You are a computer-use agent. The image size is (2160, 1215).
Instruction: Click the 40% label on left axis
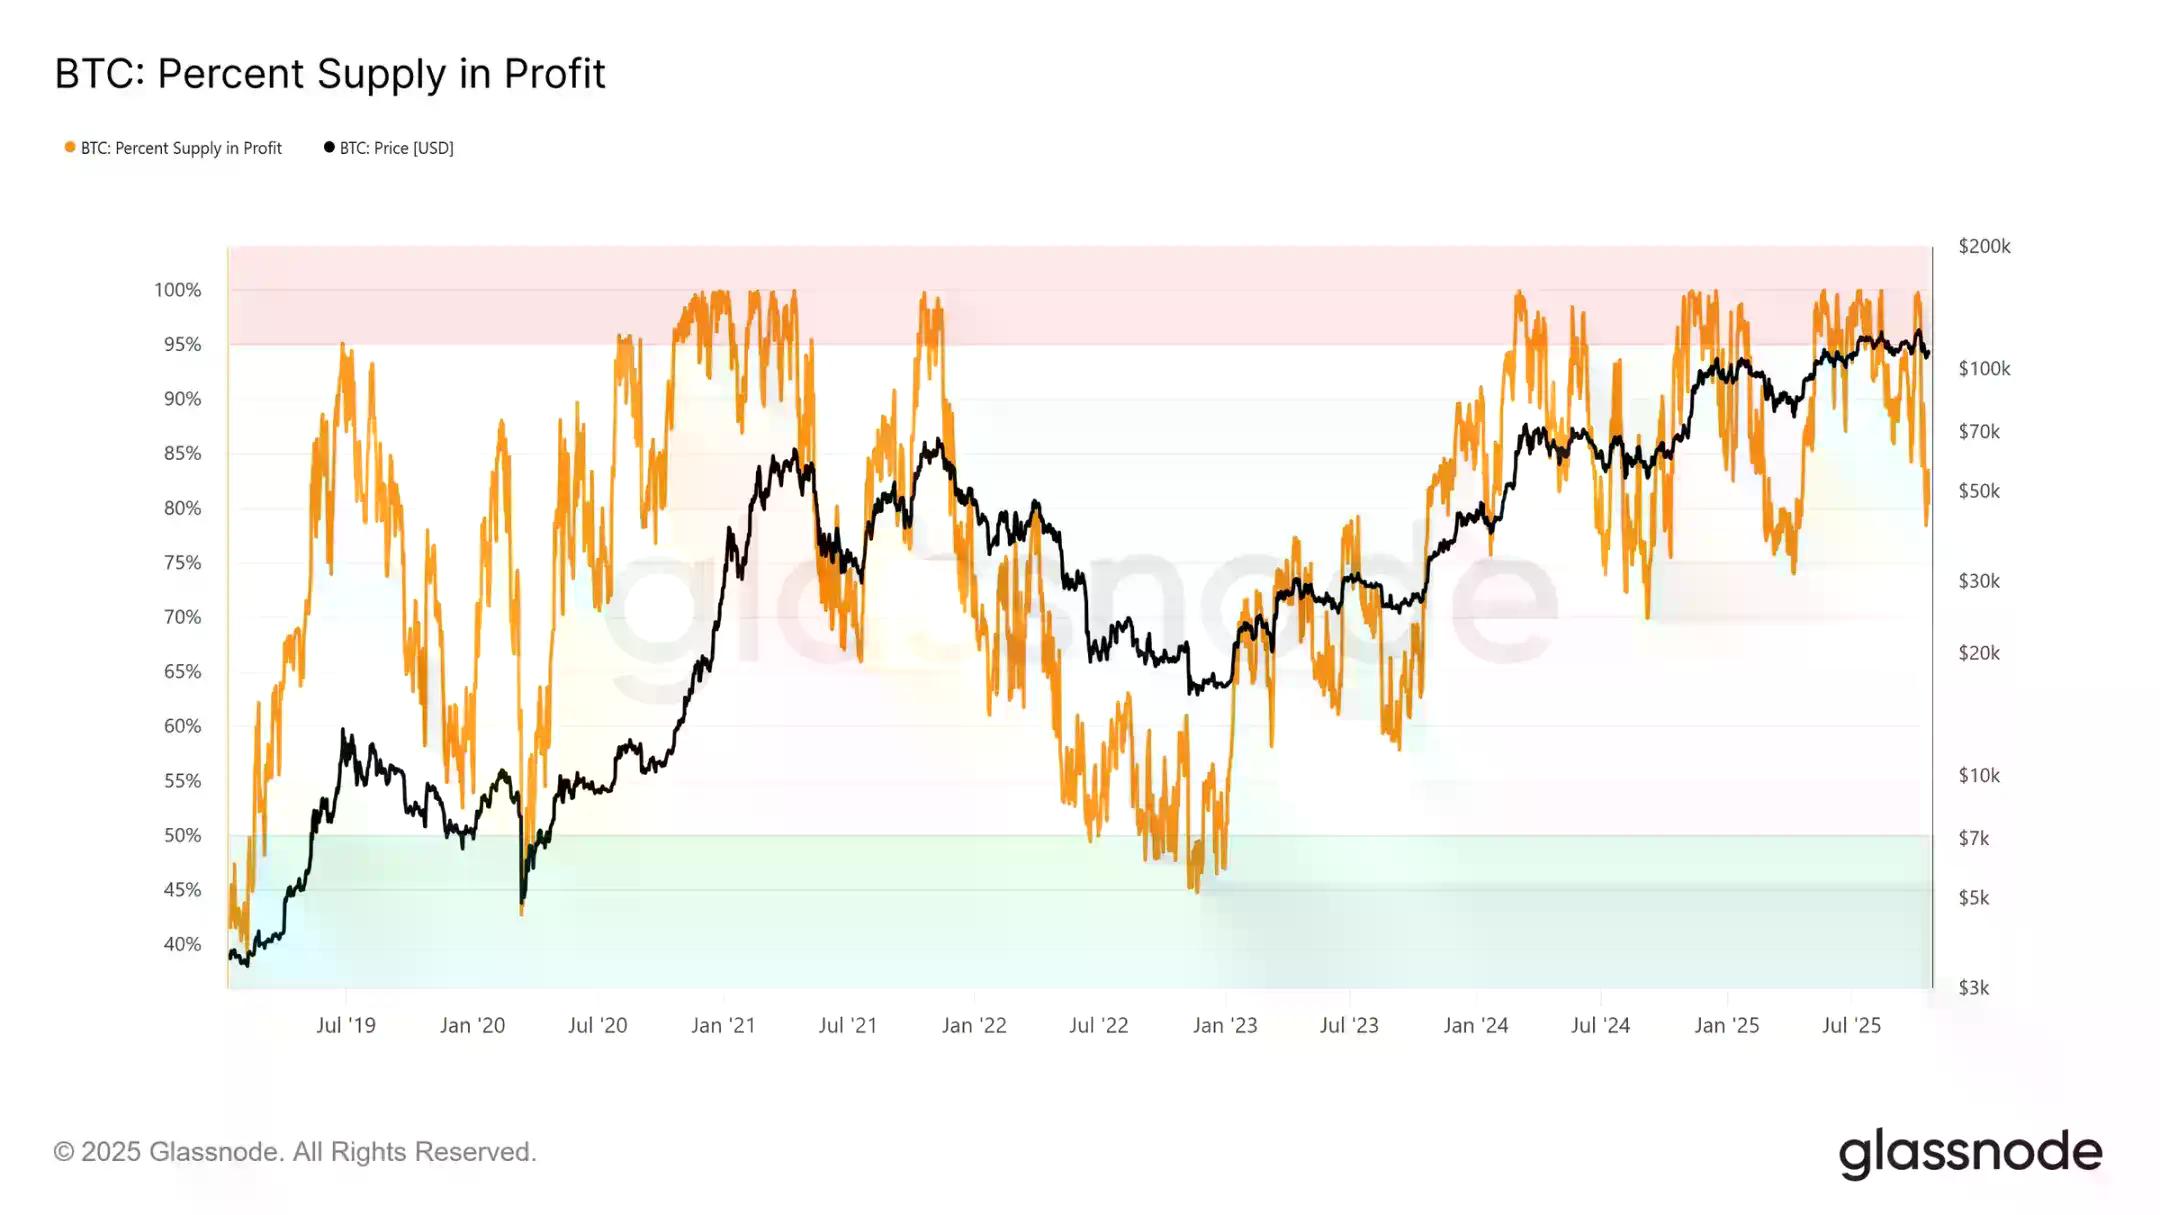(x=182, y=944)
